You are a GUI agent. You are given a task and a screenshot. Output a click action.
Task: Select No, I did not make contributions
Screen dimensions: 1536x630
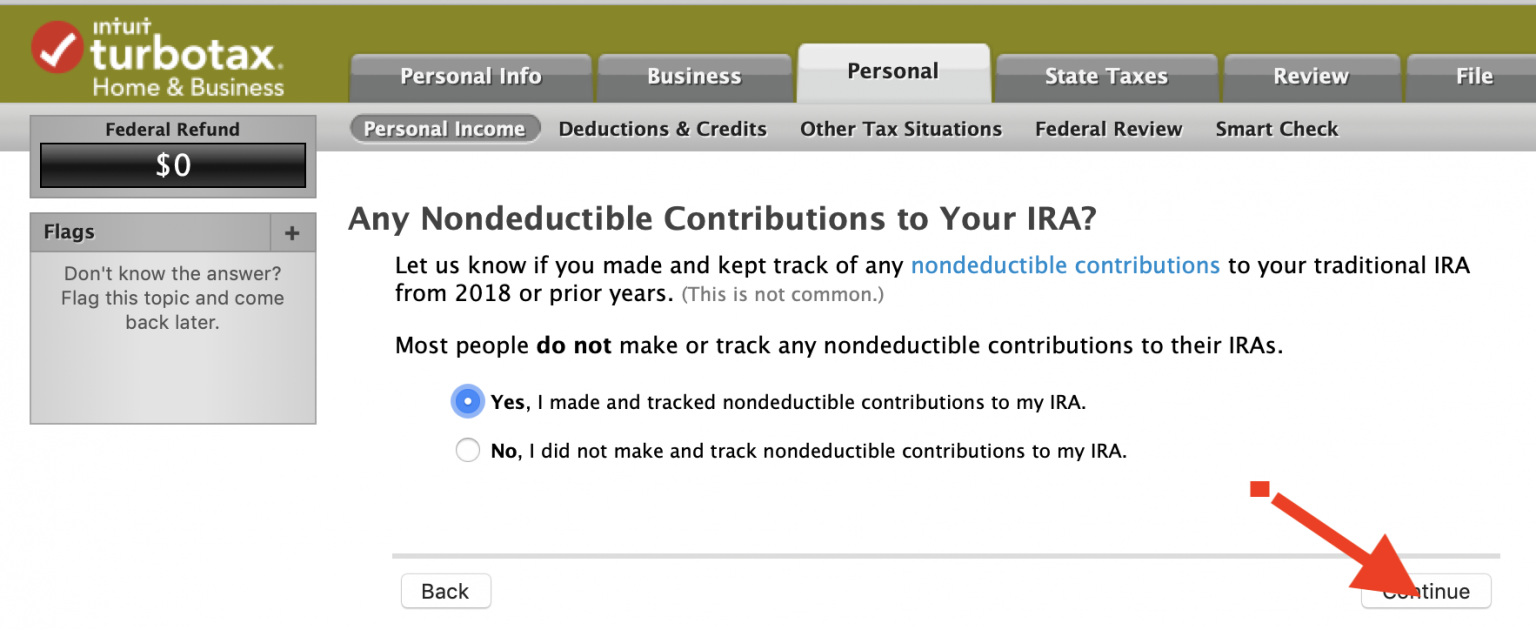point(467,451)
